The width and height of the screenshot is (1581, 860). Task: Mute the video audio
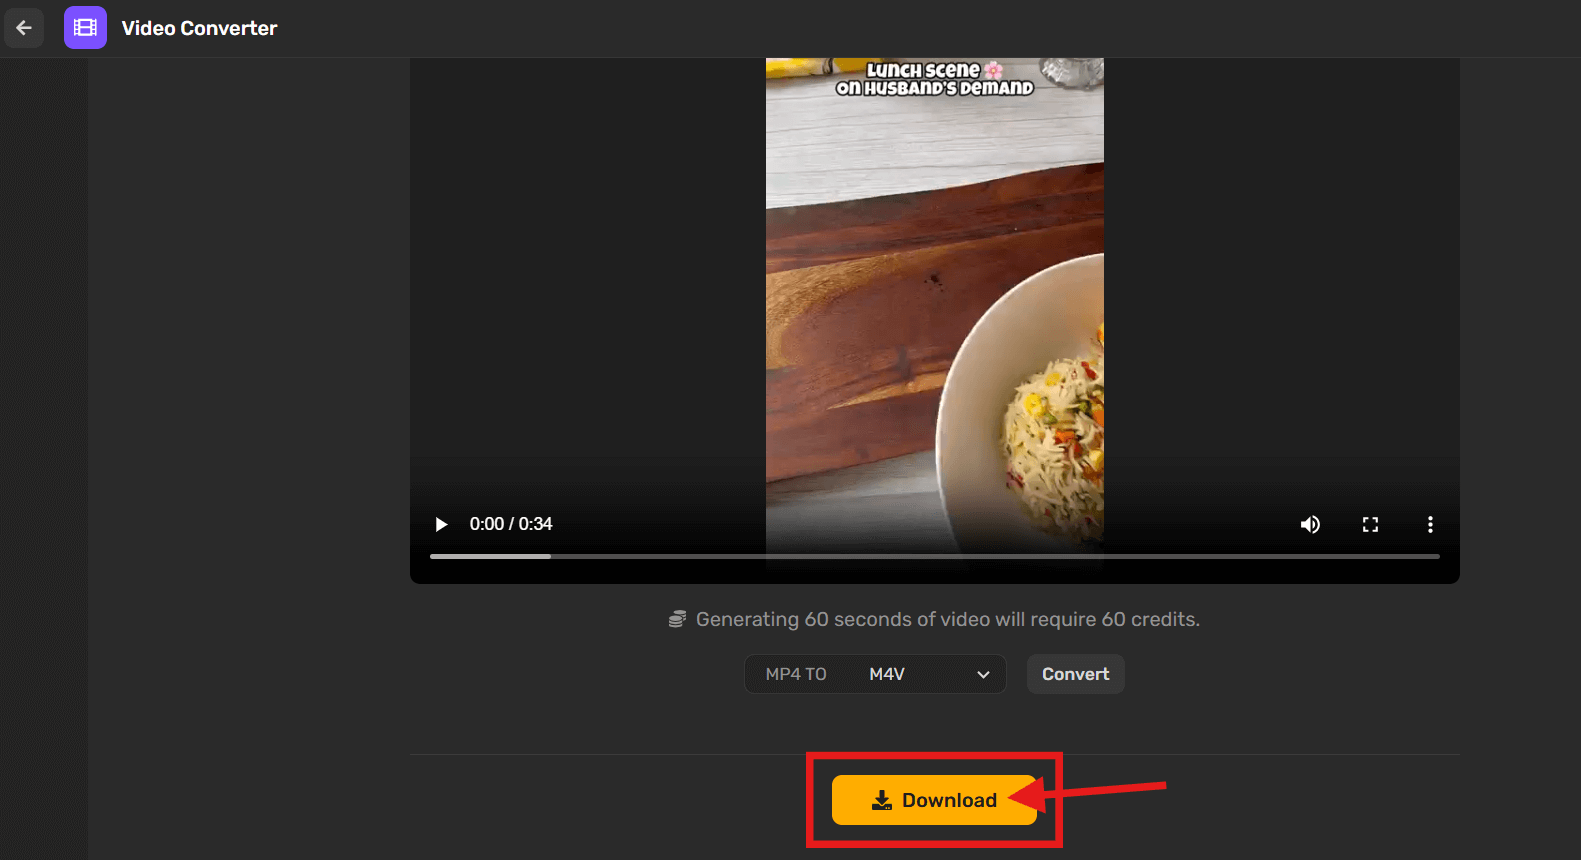[x=1310, y=524]
